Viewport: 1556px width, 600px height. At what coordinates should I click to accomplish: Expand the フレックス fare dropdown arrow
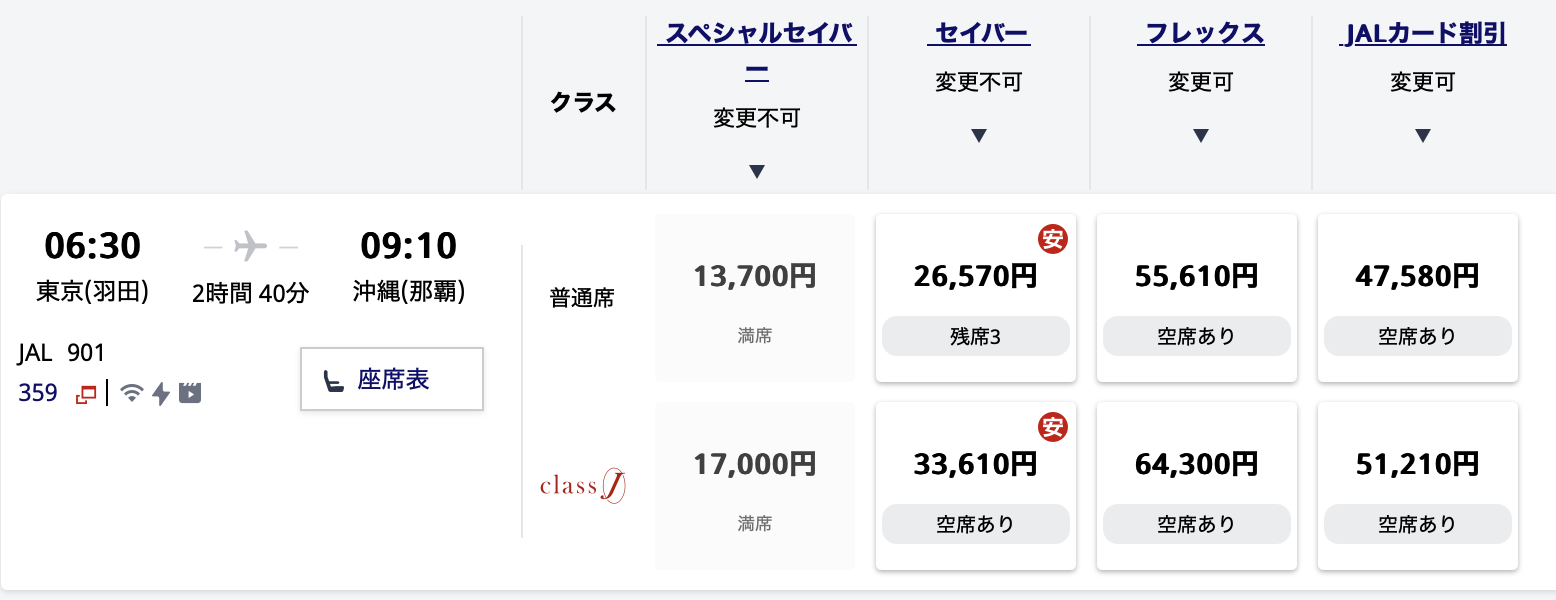1200,135
